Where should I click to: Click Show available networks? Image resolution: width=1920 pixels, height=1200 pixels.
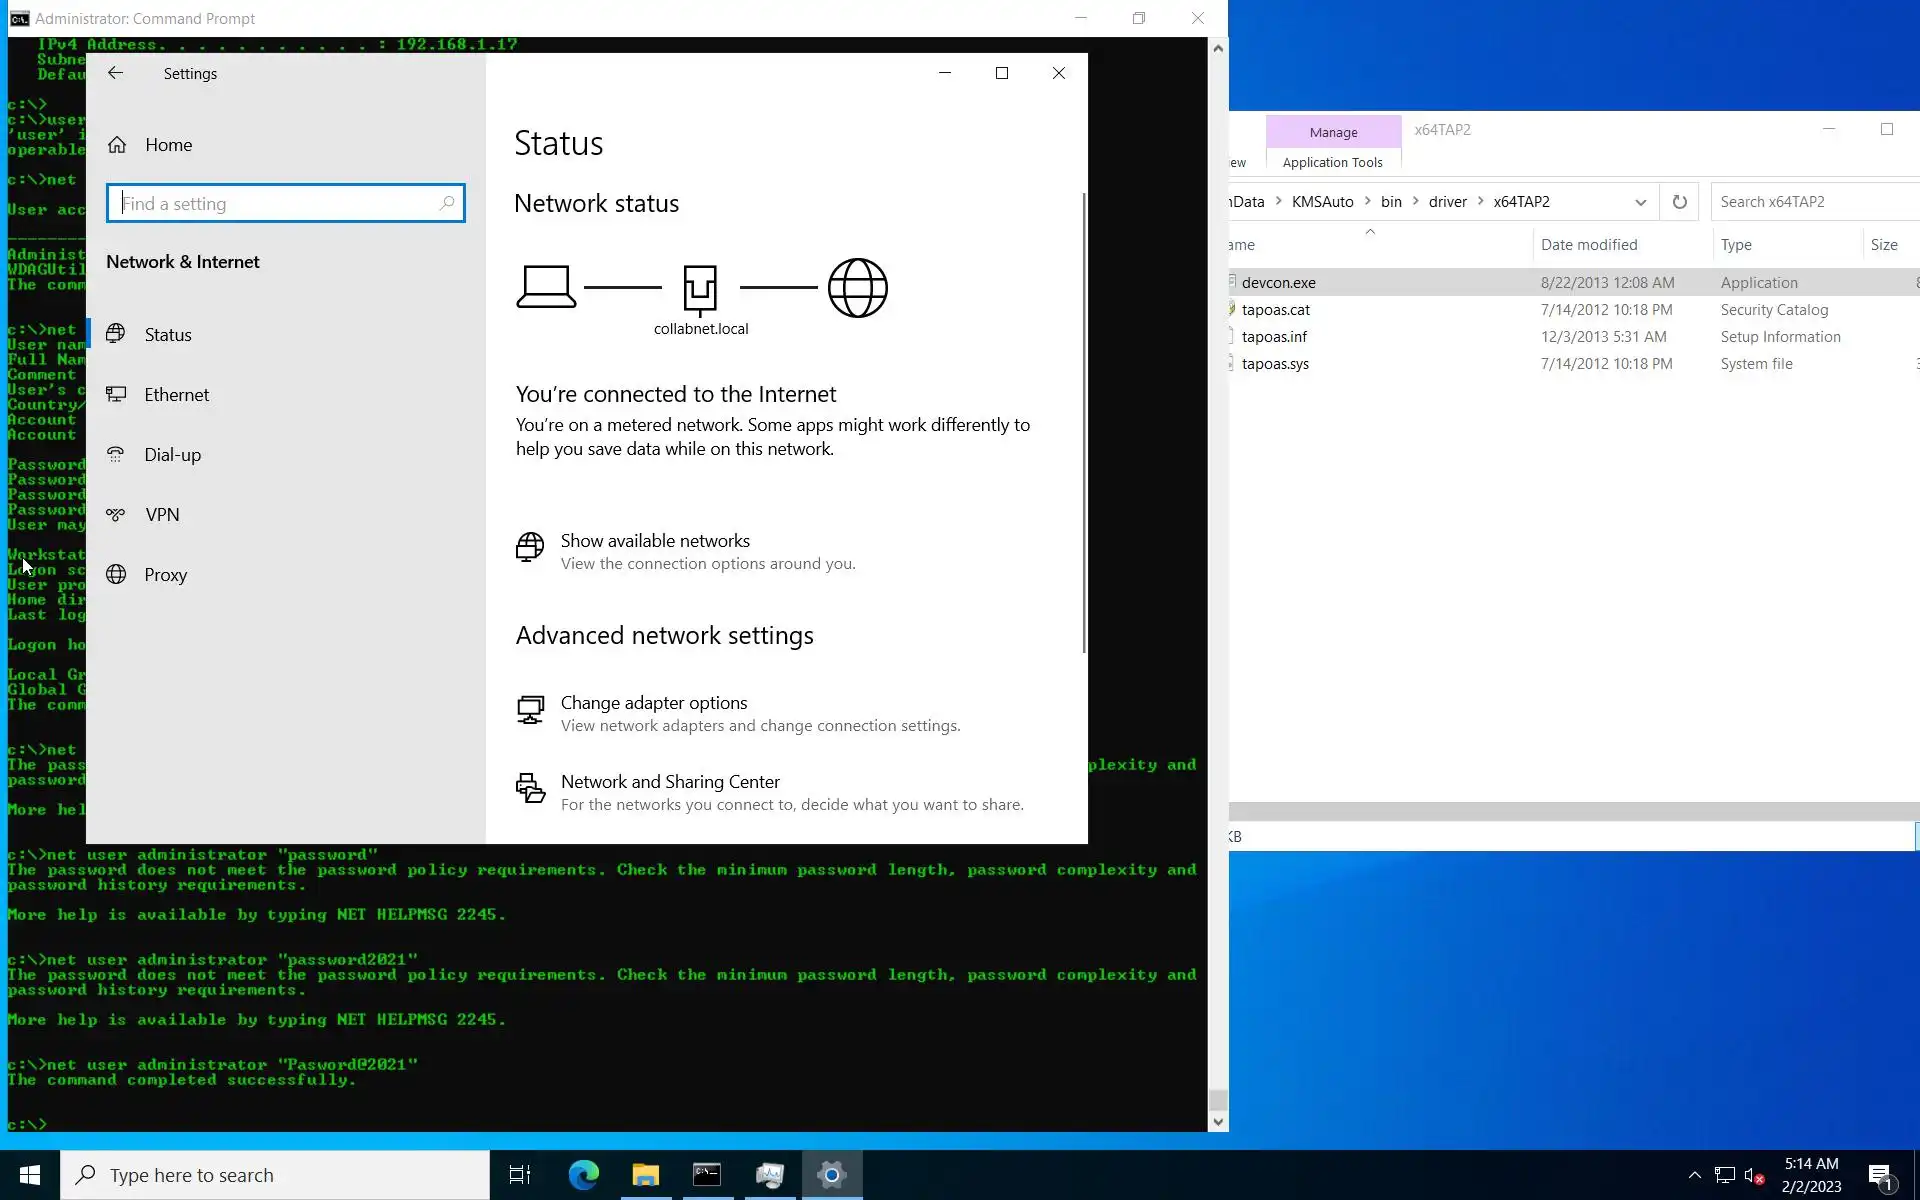655,541
